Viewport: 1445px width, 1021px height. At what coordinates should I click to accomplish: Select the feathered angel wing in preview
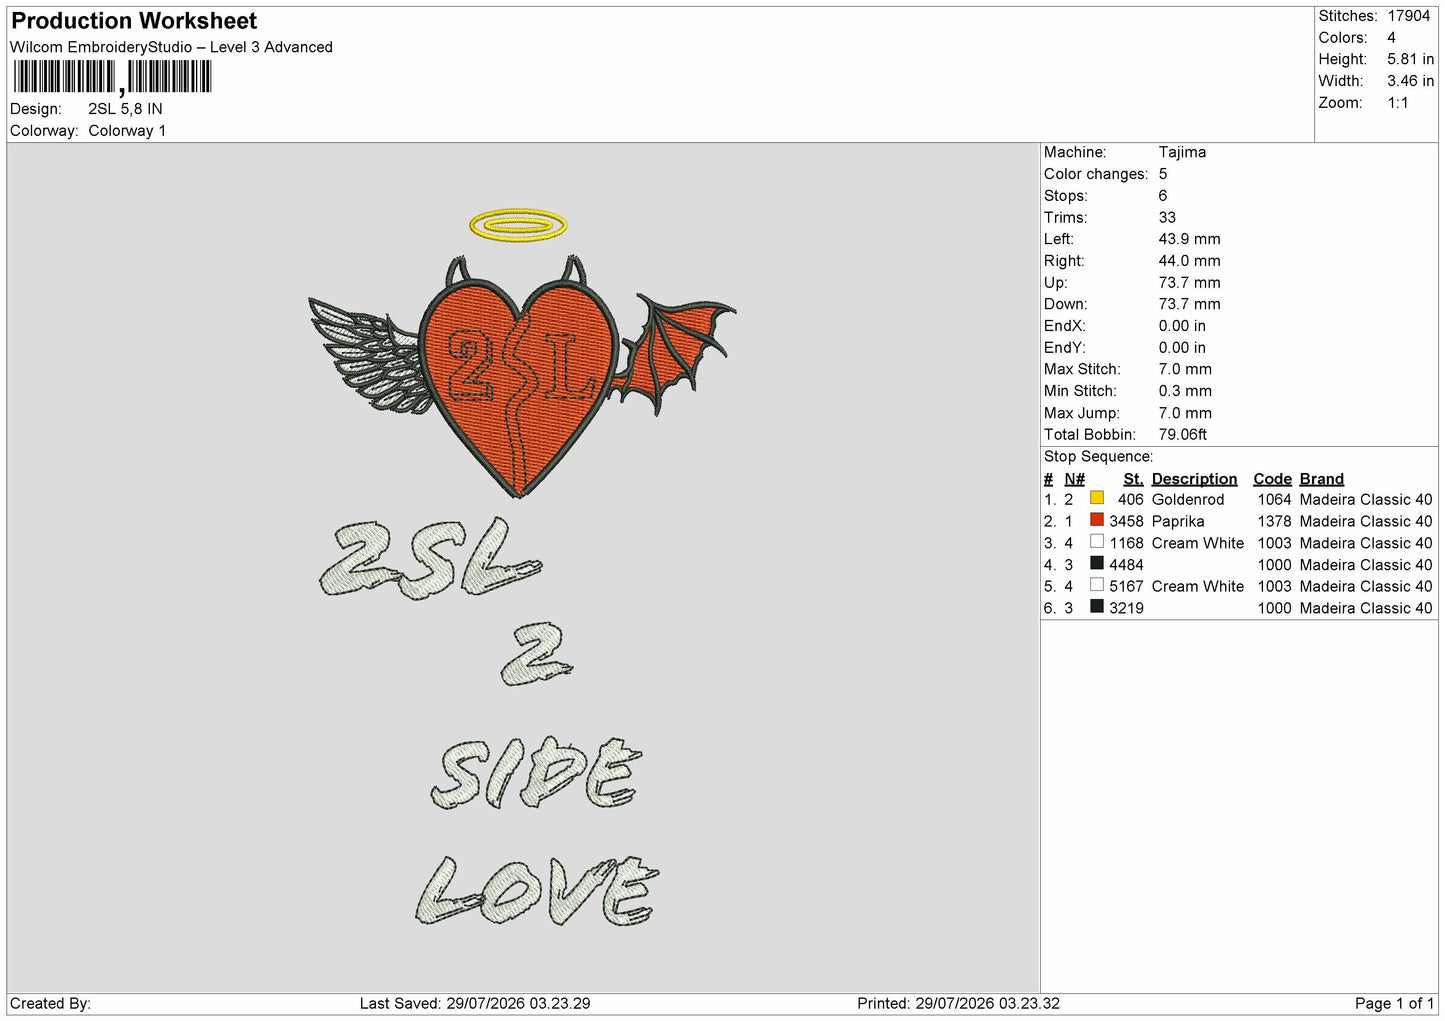tap(368, 355)
